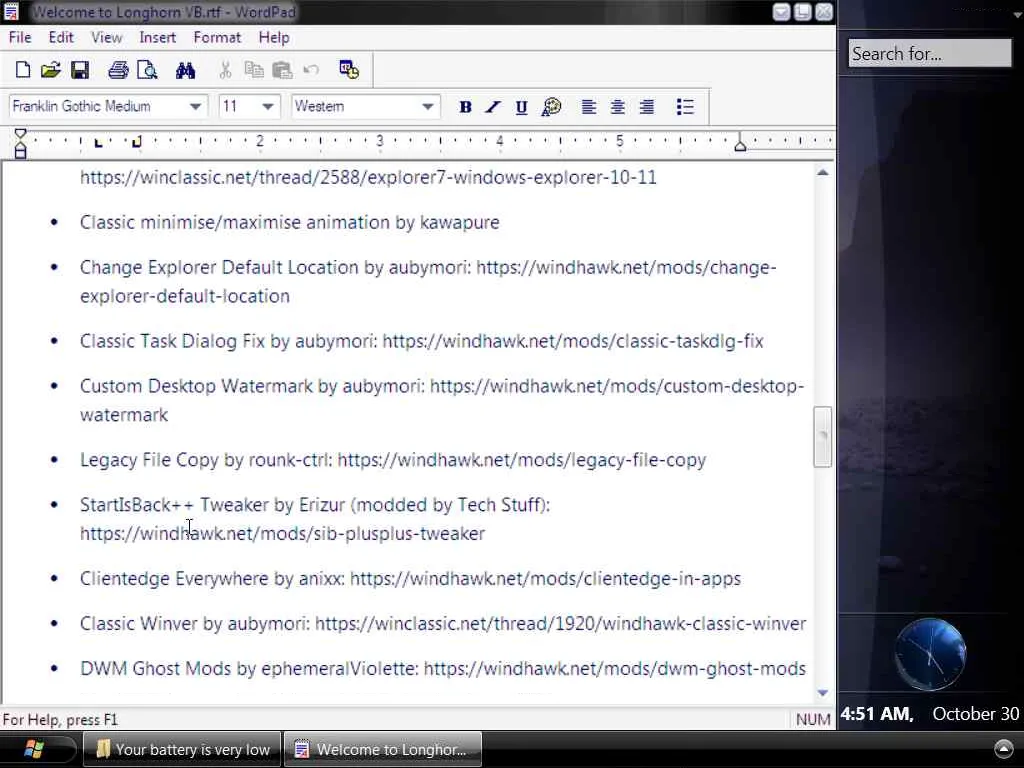Switch to the 'Welcome to Longhor...' taskbar button
The height and width of the screenshot is (768, 1024).
coord(383,749)
